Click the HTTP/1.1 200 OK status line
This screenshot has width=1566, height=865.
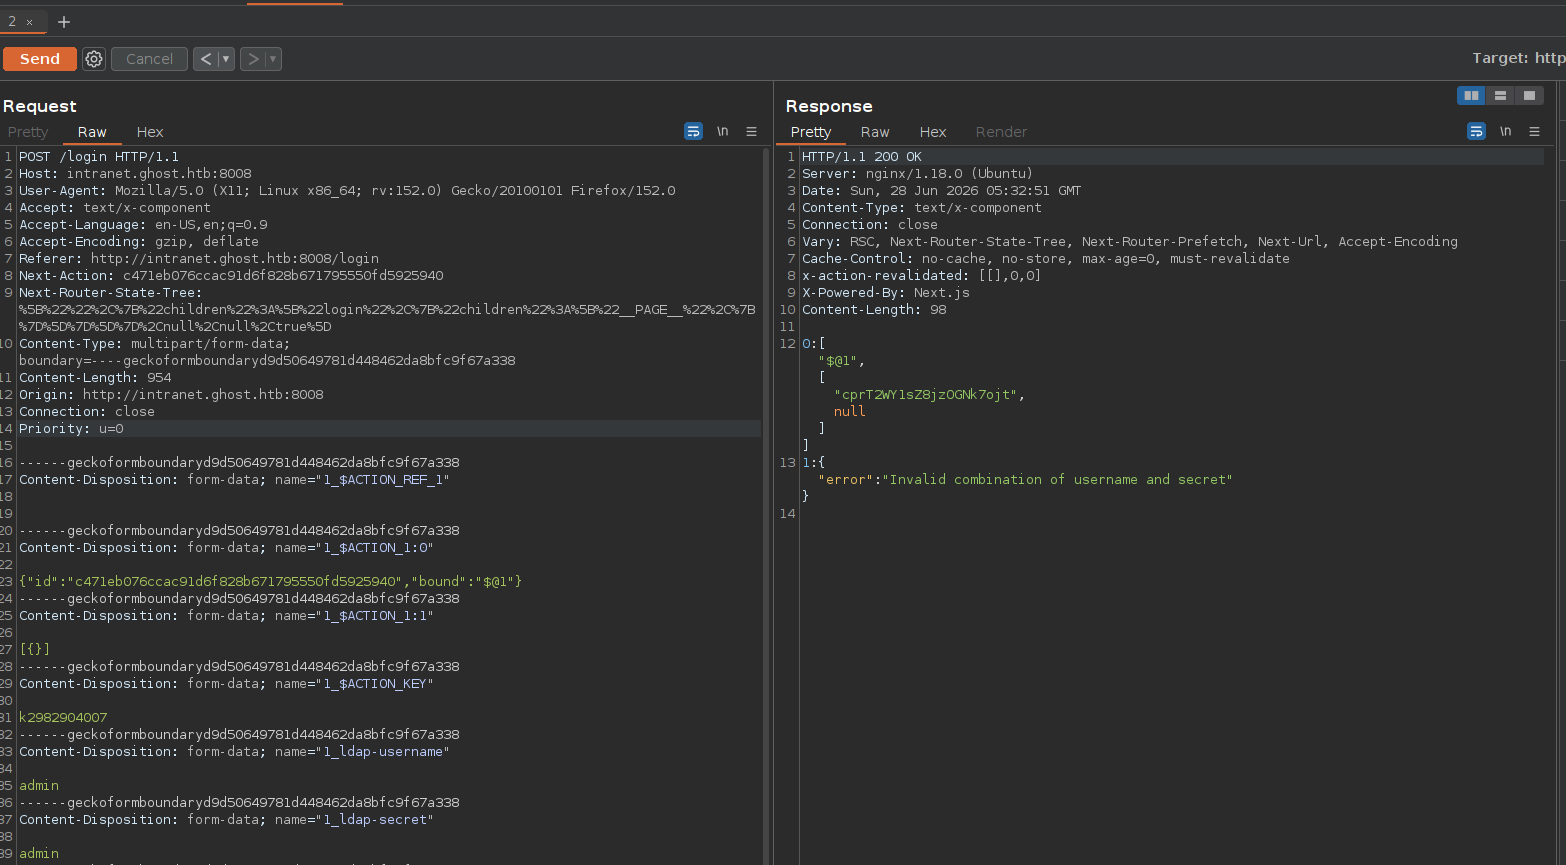click(862, 157)
